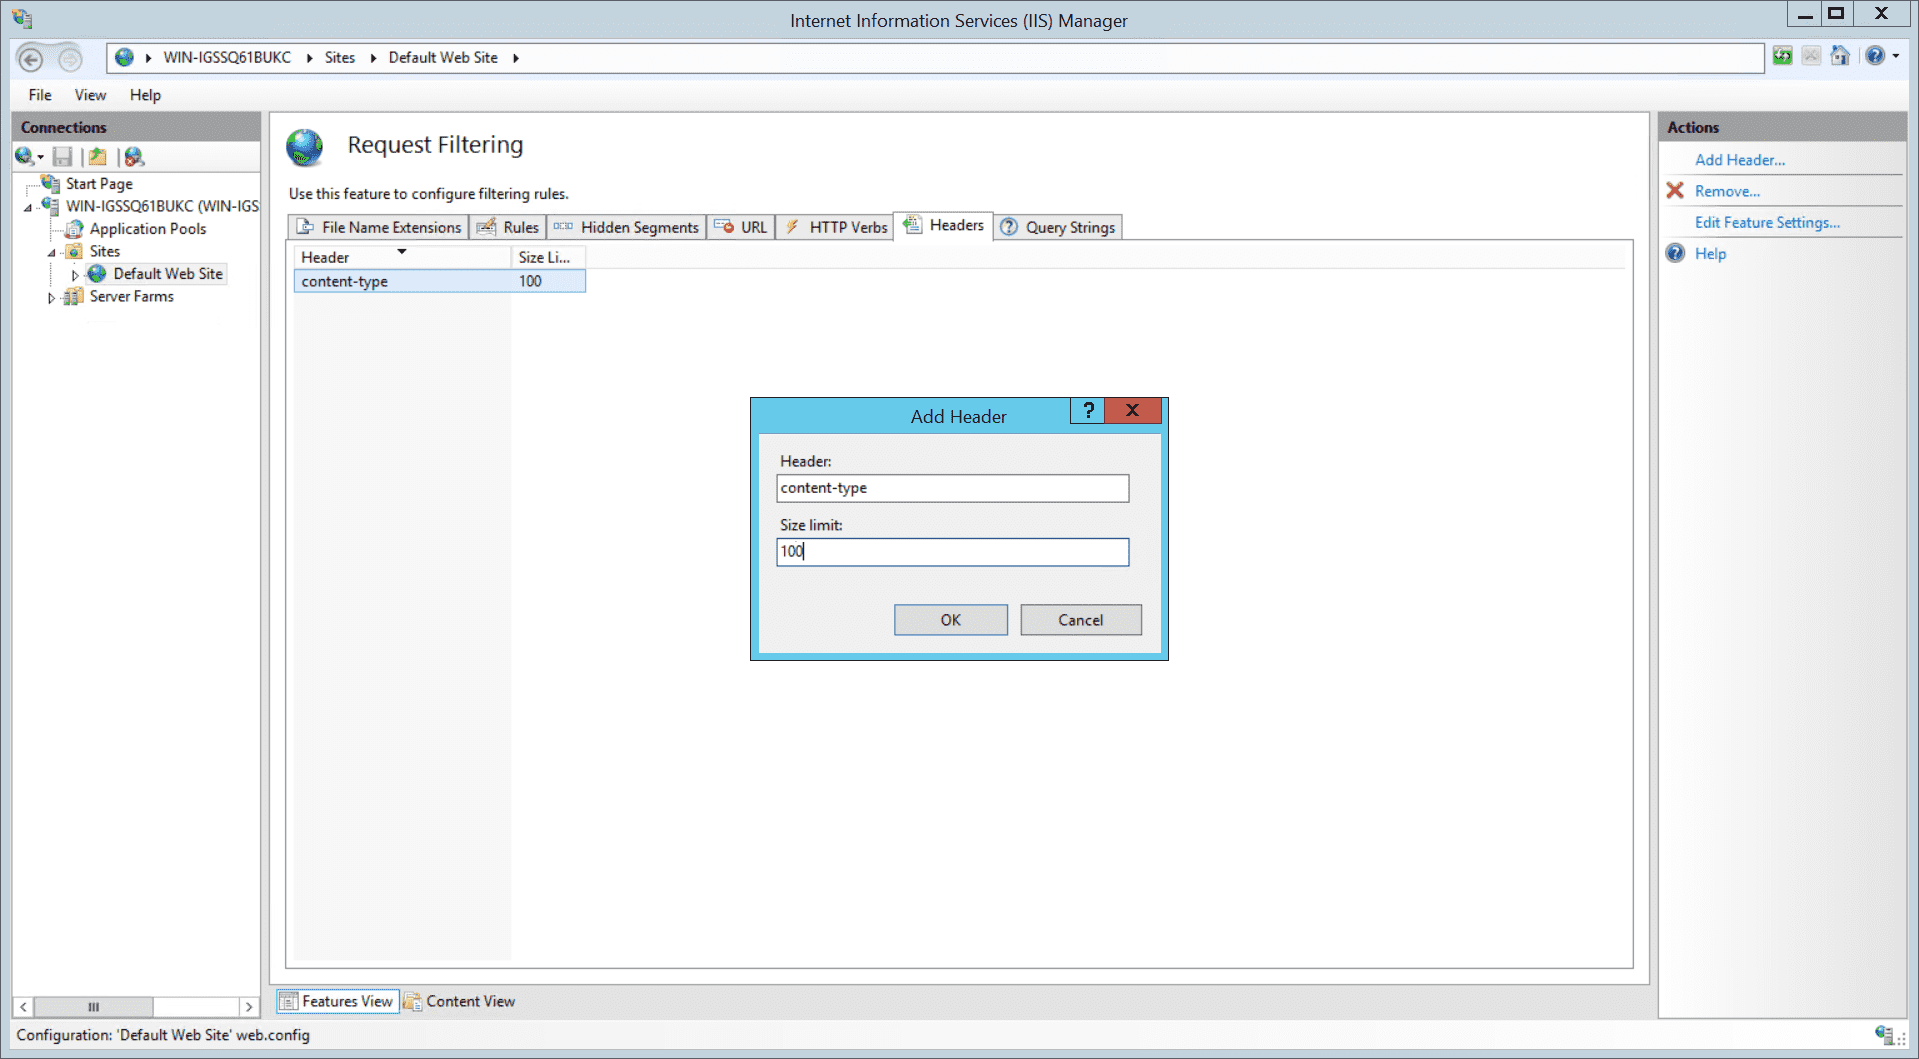The width and height of the screenshot is (1919, 1059).
Task: Click the Forward navigation arrow
Action: 69,59
